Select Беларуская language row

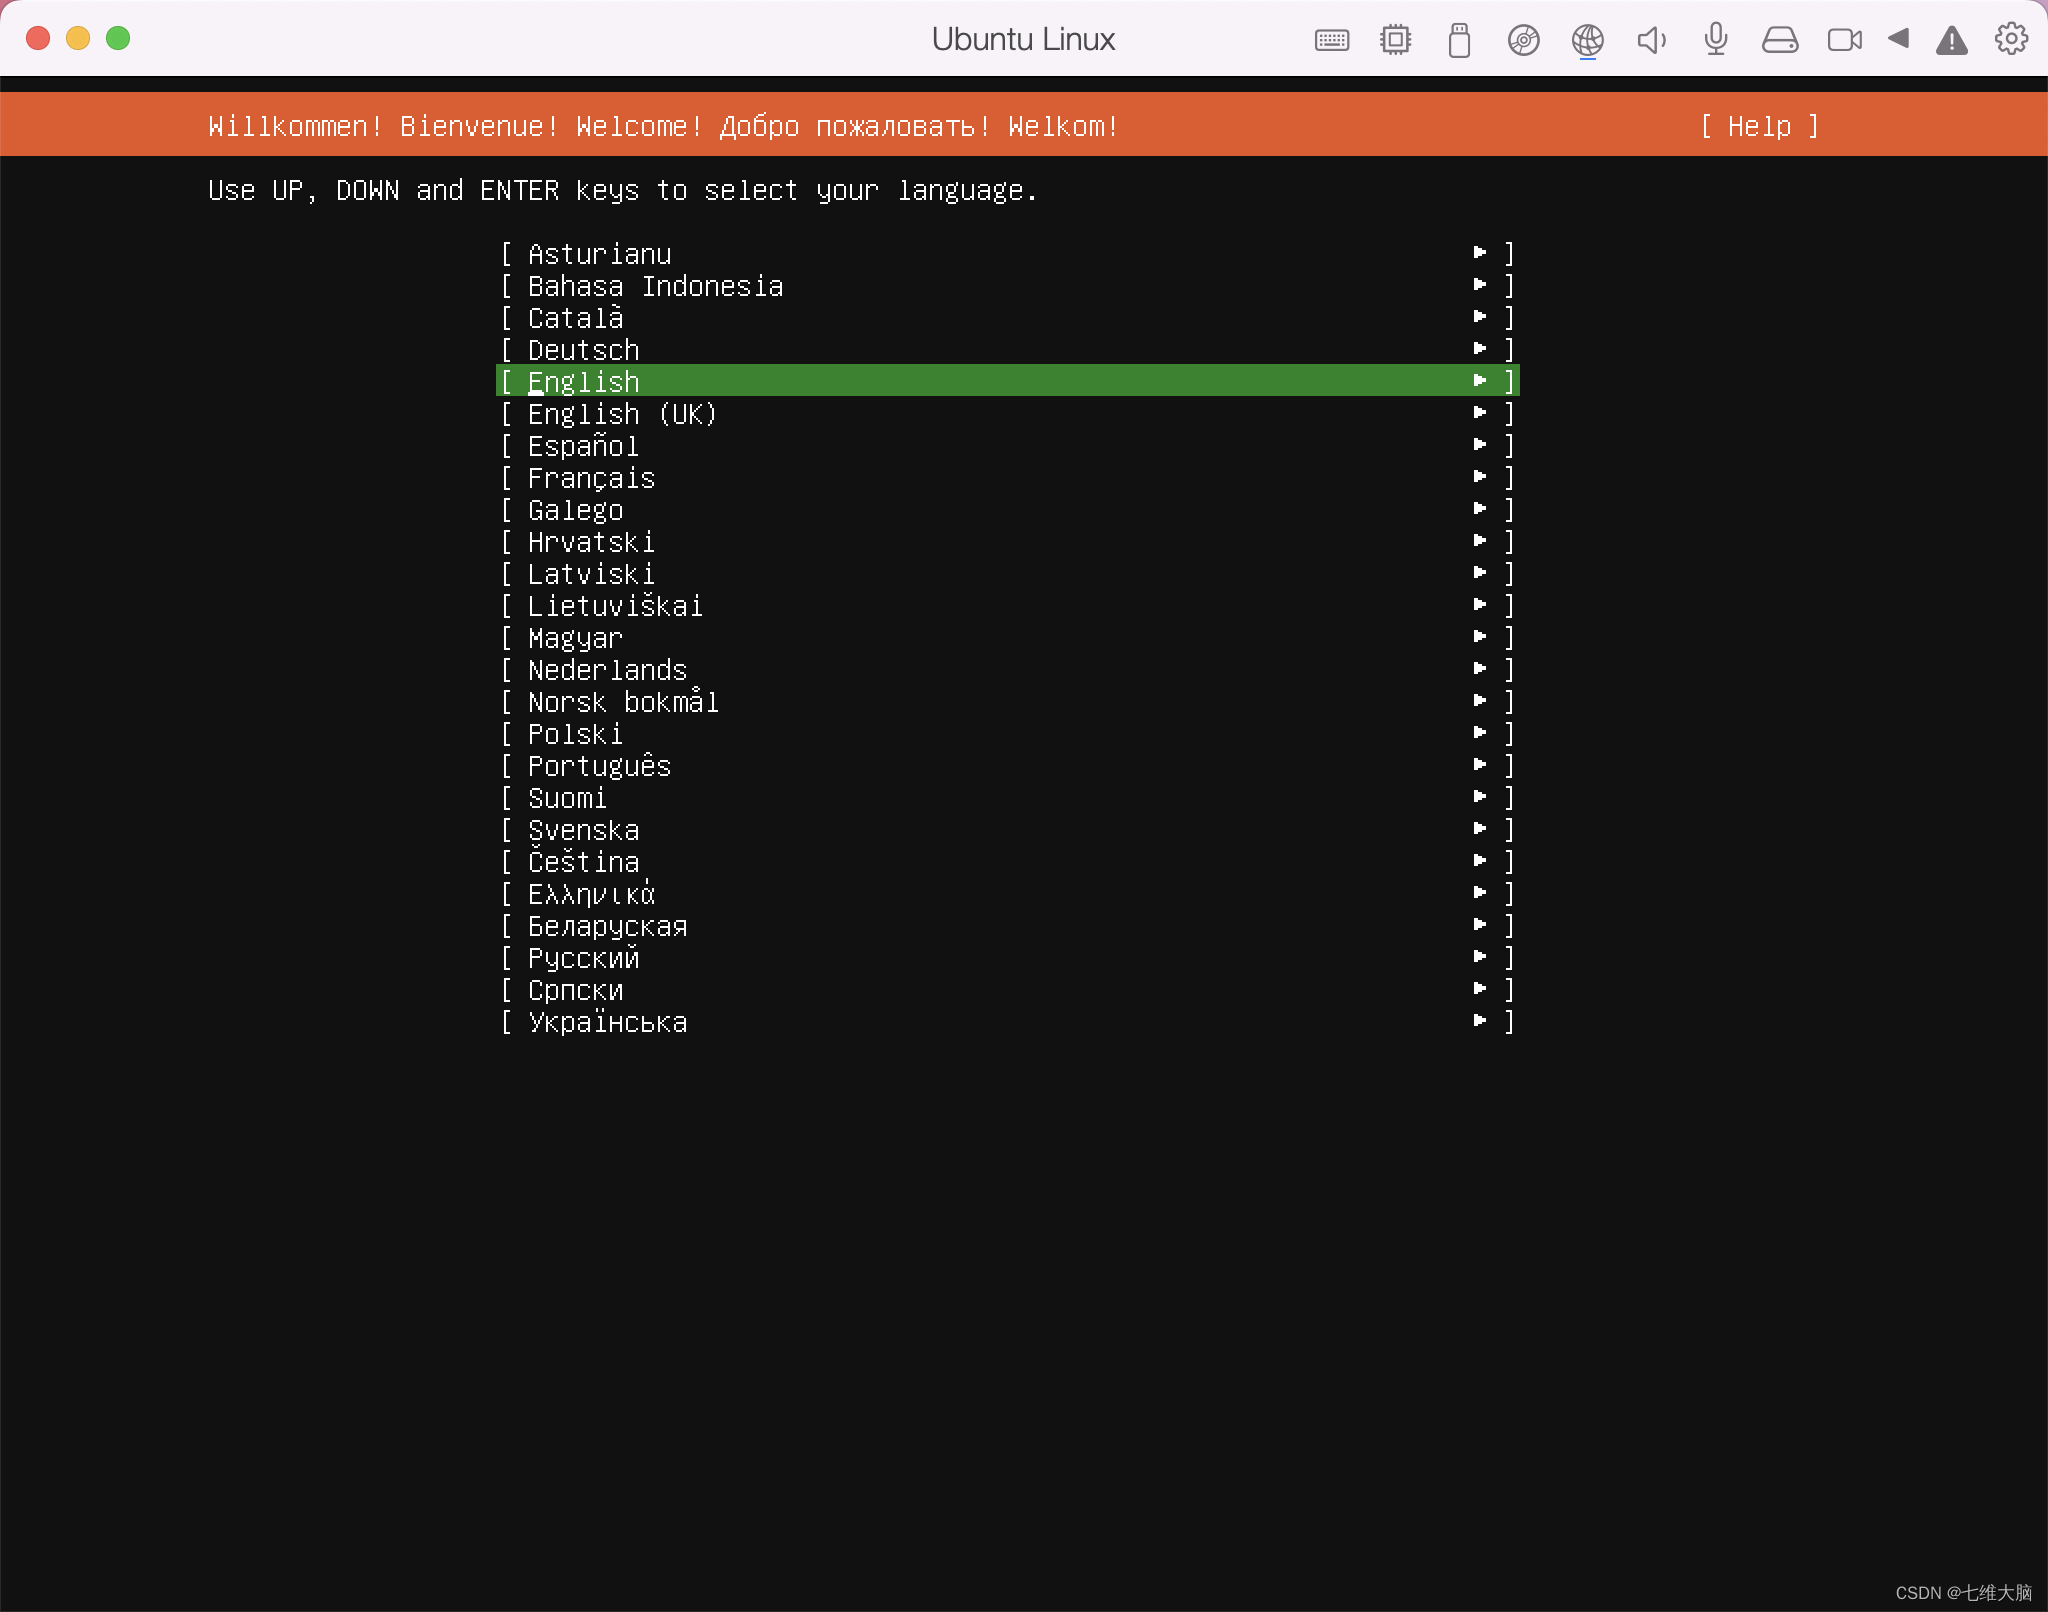1008,925
